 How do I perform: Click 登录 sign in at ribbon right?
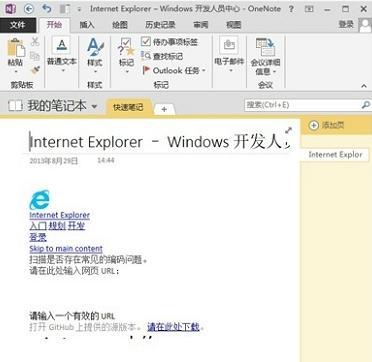(347, 24)
